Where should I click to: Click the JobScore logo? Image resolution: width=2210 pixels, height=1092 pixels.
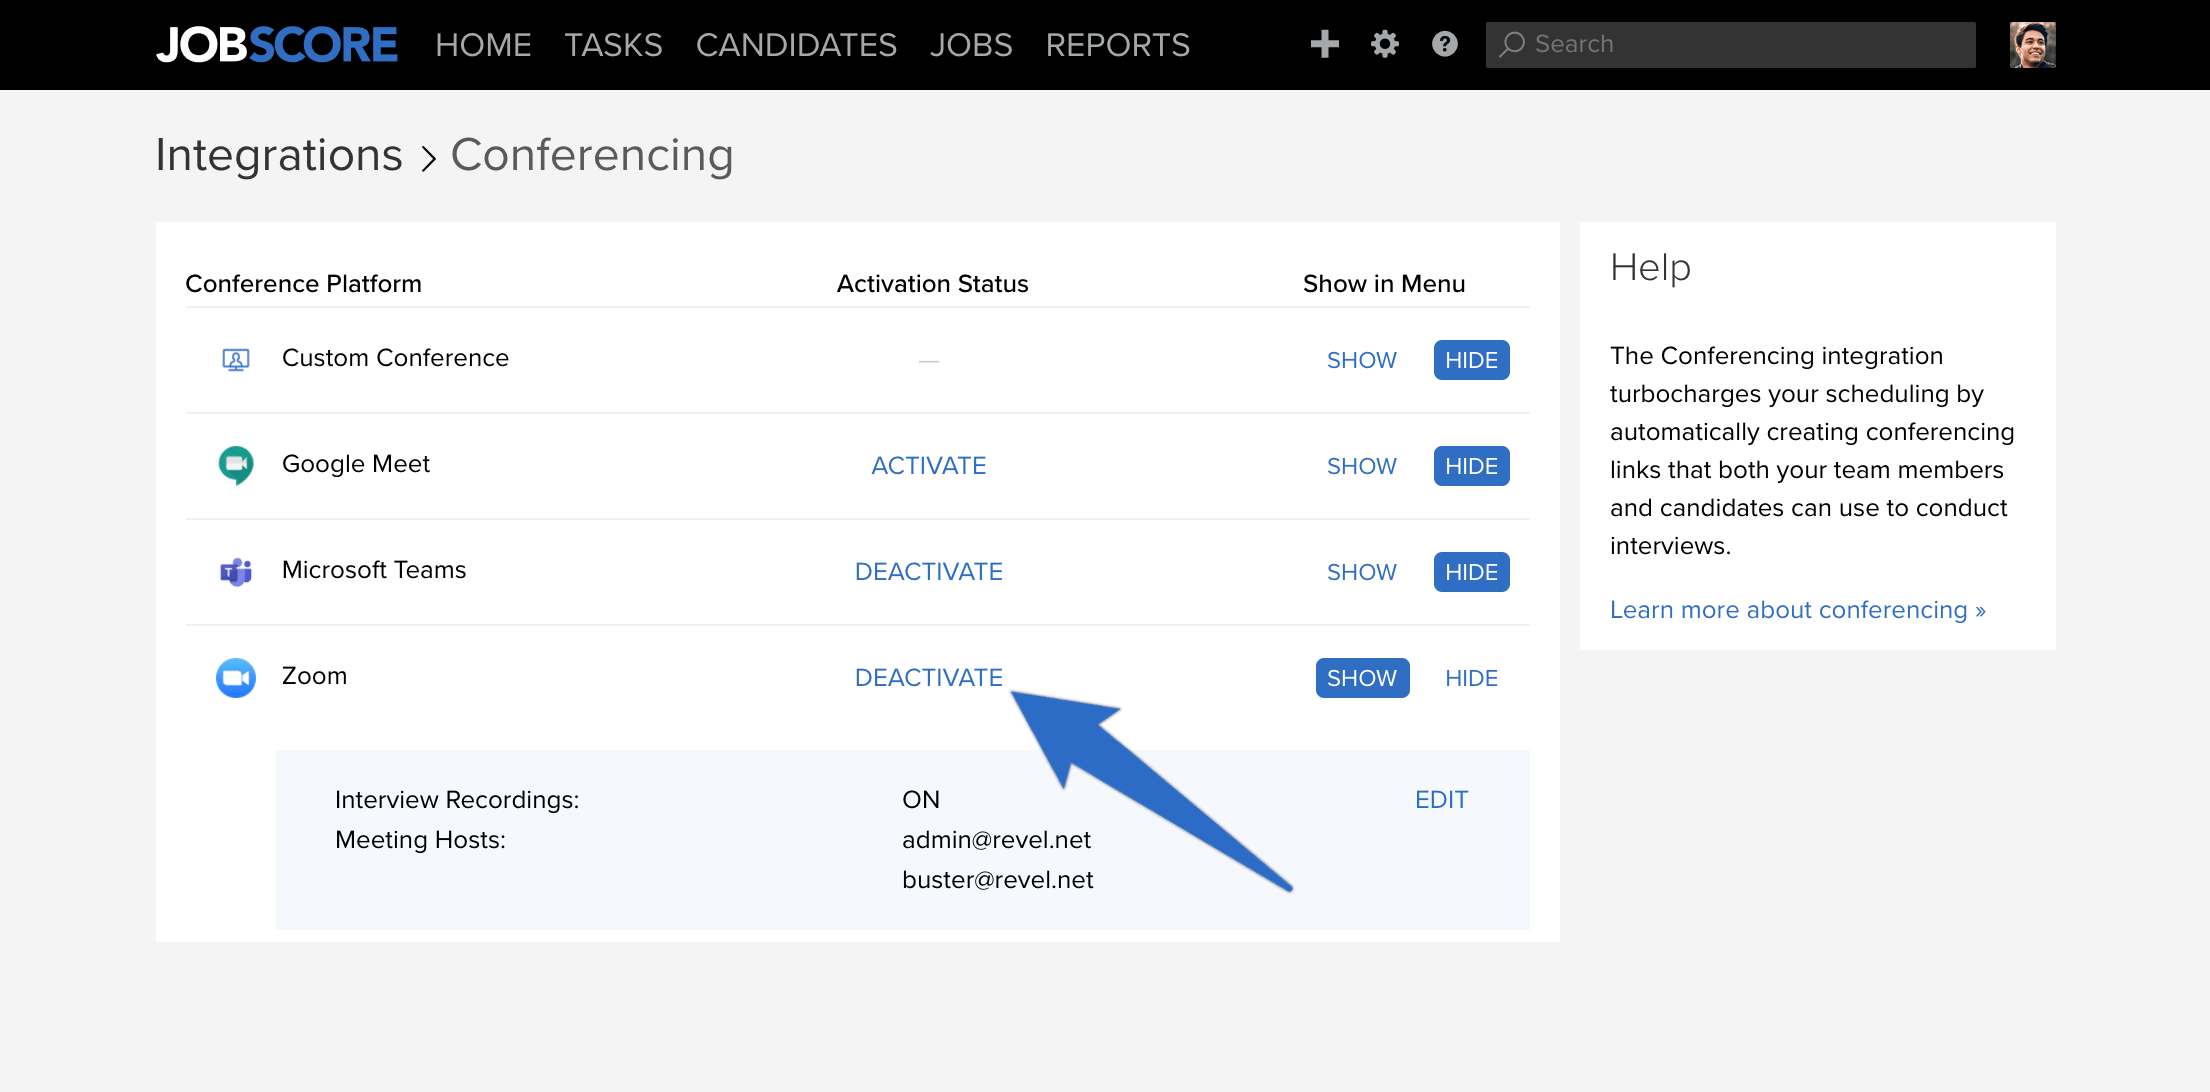pos(277,45)
